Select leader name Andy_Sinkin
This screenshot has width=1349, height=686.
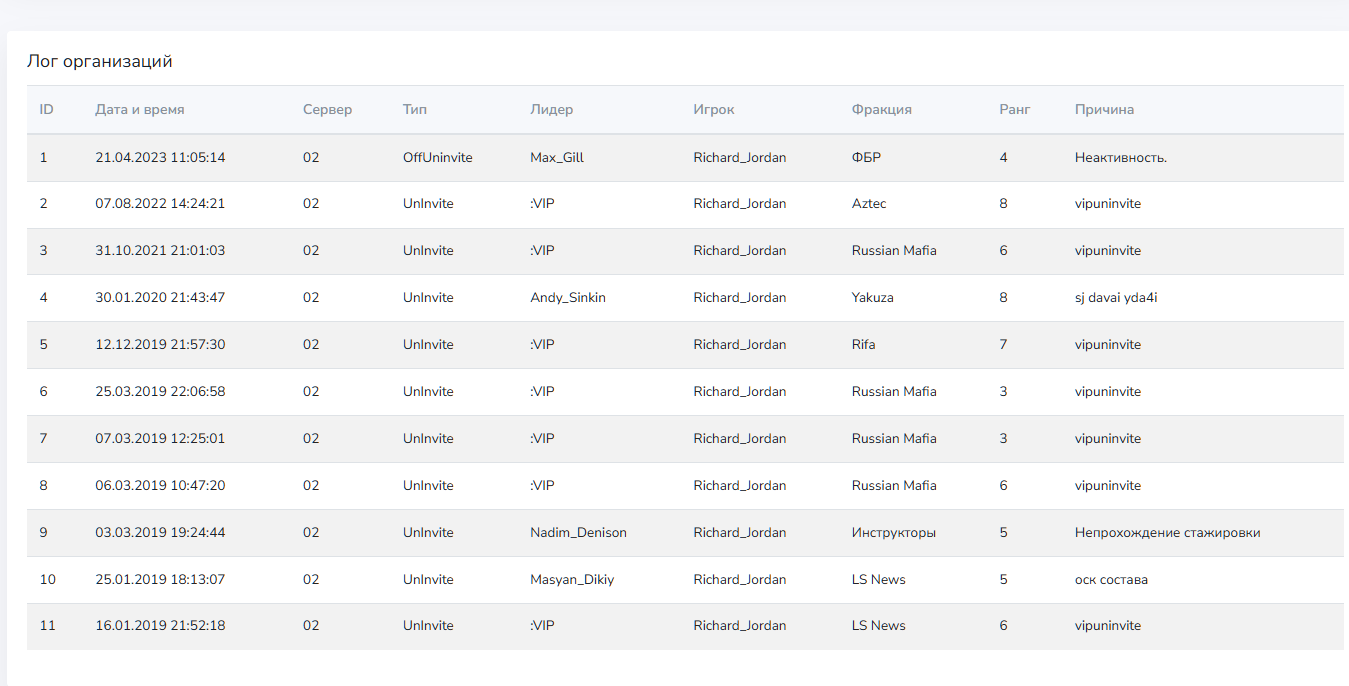[567, 298]
